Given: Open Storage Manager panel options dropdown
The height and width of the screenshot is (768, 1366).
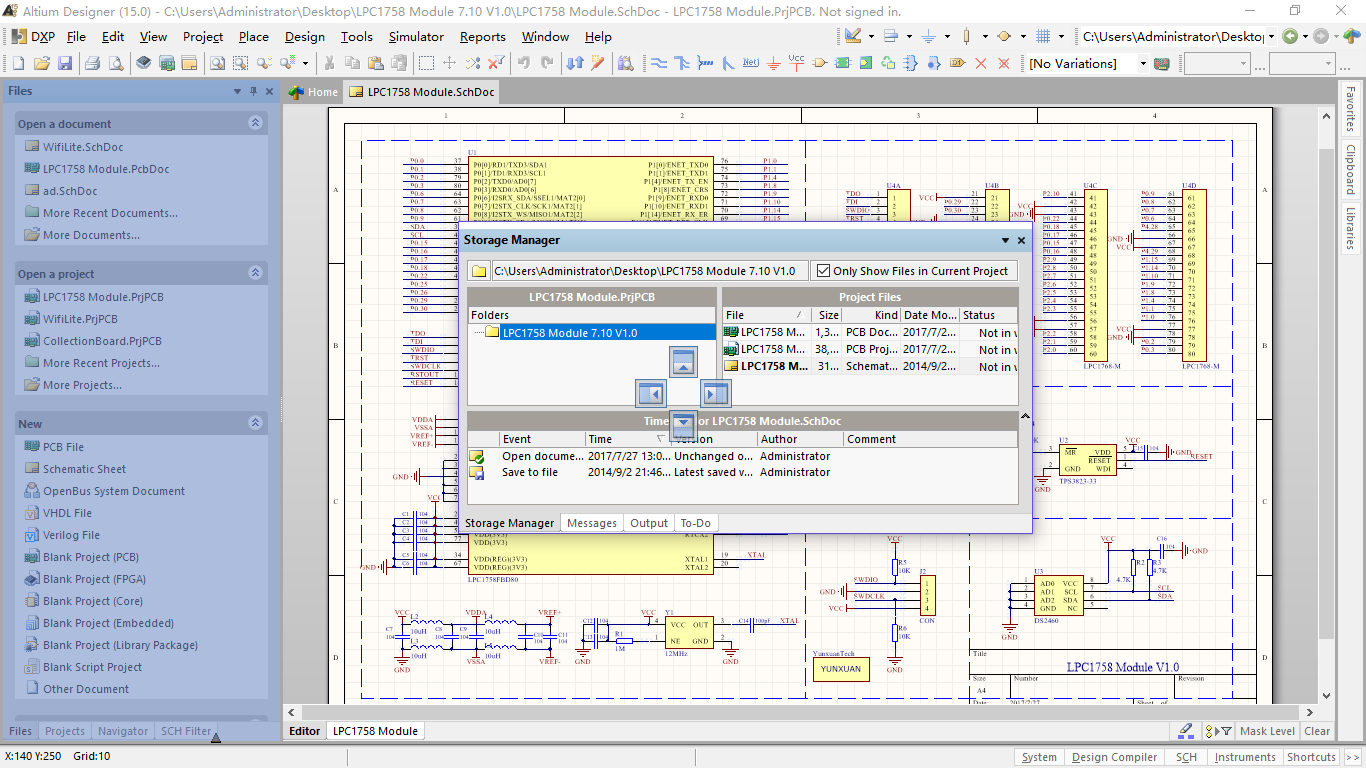Looking at the screenshot, I should [1006, 240].
